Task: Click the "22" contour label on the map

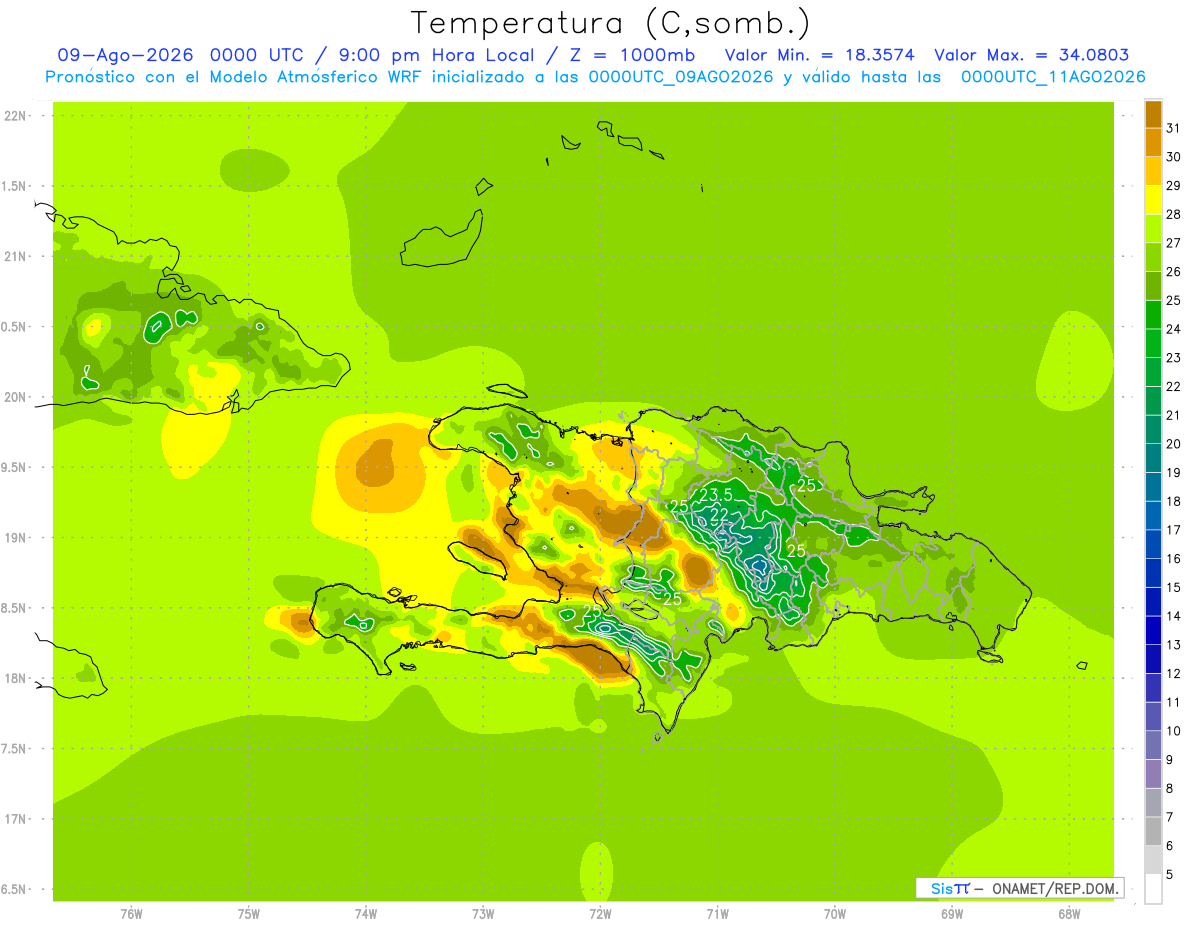Action: 718,515
